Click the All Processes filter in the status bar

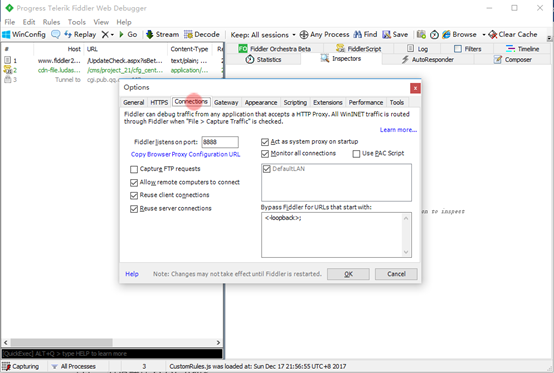click(73, 366)
